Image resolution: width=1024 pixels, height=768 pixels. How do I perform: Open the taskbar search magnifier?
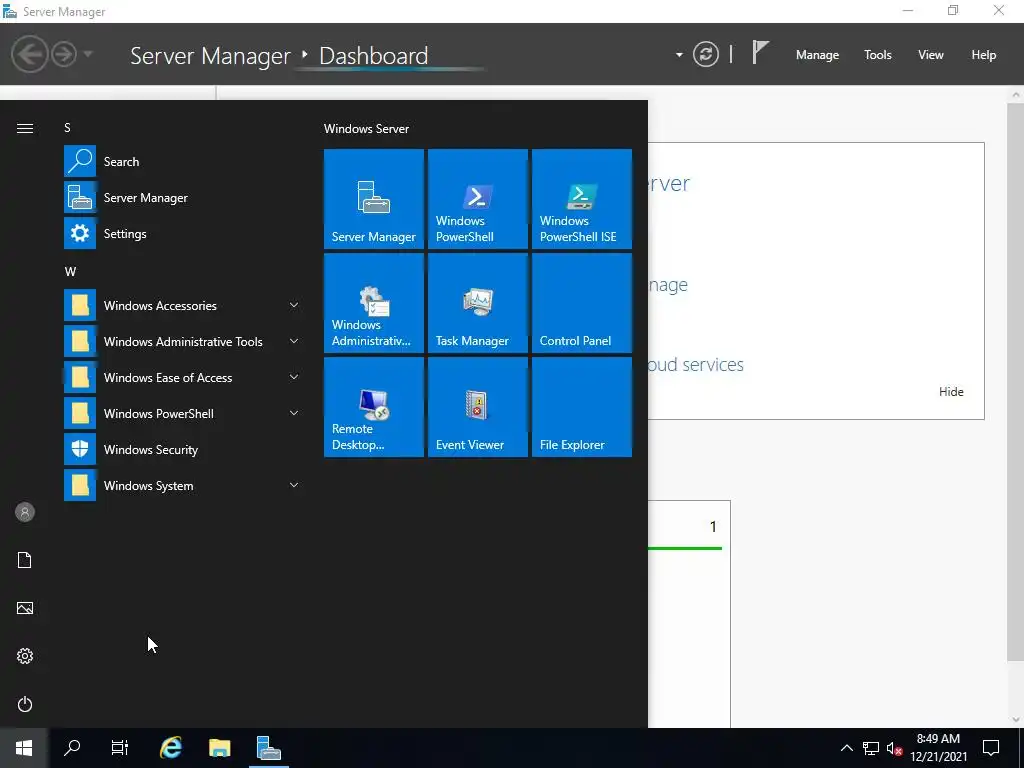[72, 748]
